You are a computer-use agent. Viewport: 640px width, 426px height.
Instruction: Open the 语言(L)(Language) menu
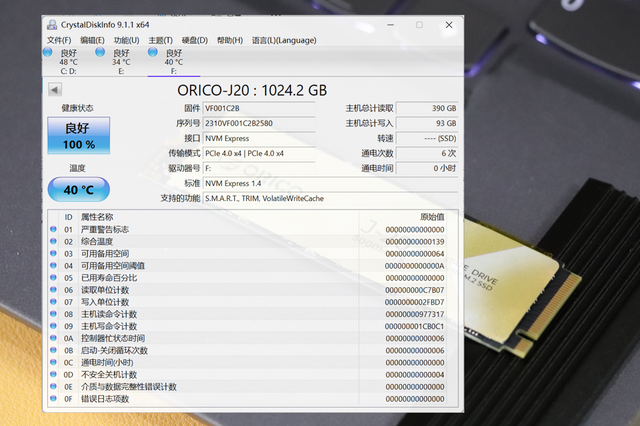[284, 40]
